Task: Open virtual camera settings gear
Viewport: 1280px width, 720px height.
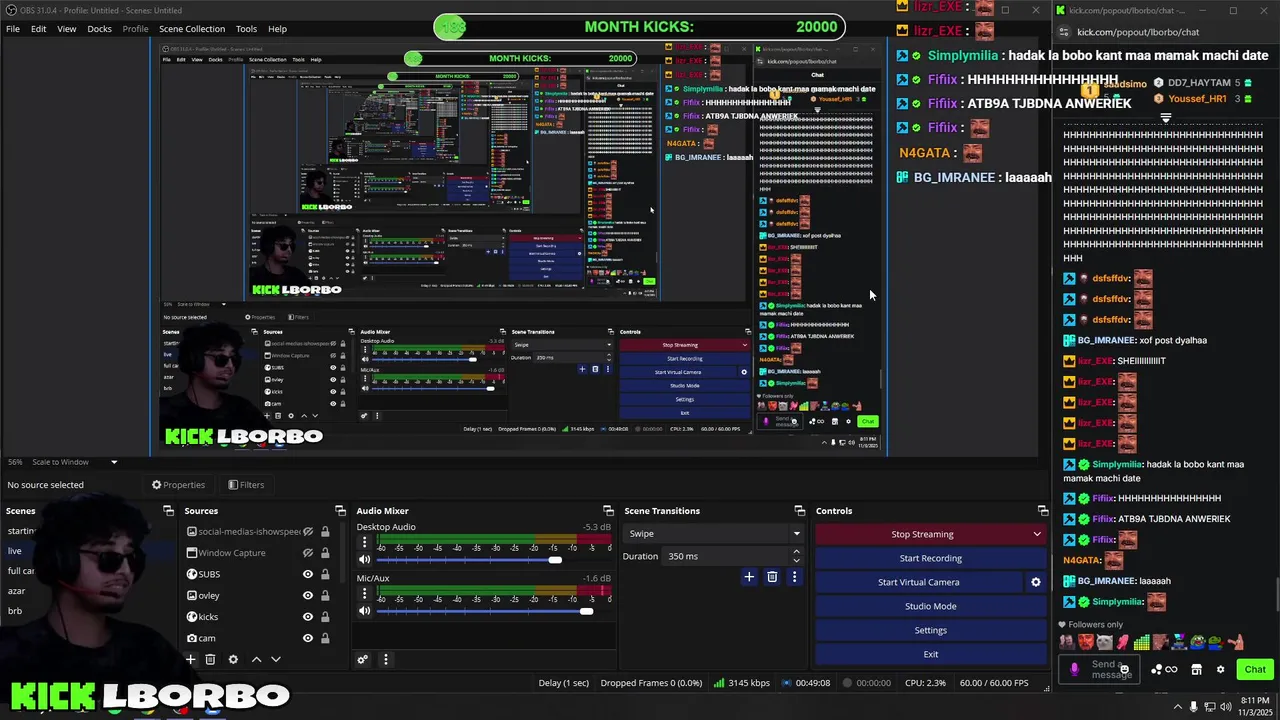Action: click(x=1036, y=582)
